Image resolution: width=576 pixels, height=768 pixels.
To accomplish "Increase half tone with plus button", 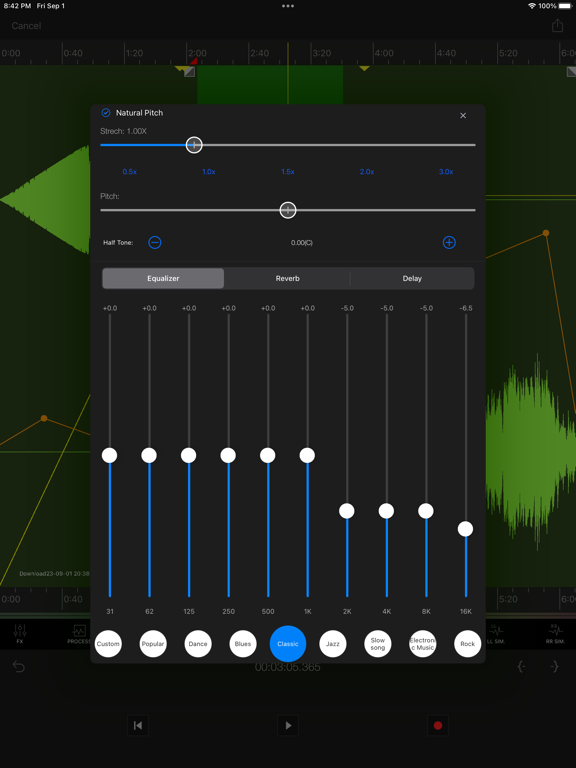I will tap(449, 242).
